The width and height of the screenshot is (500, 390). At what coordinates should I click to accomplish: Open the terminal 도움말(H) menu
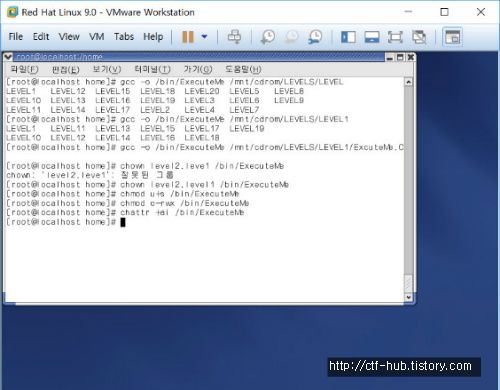pyautogui.click(x=243, y=69)
